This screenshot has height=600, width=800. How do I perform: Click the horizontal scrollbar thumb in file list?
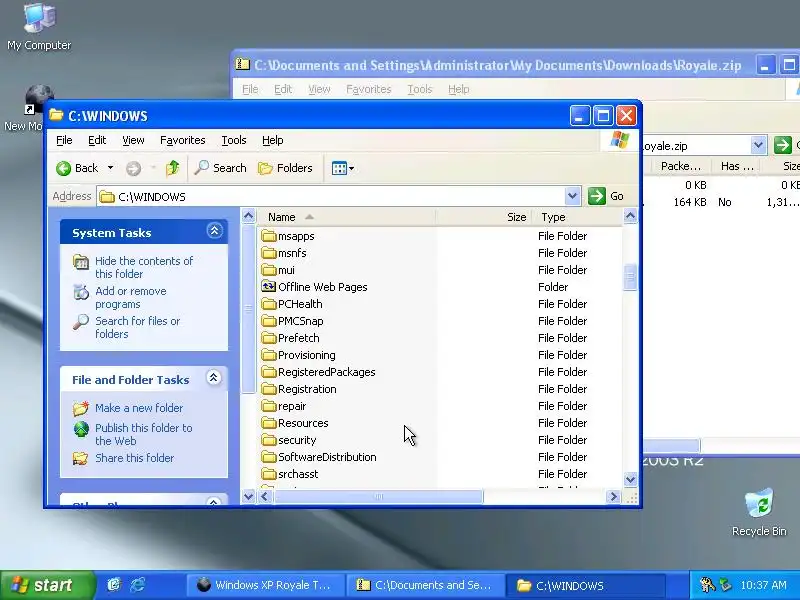click(378, 496)
